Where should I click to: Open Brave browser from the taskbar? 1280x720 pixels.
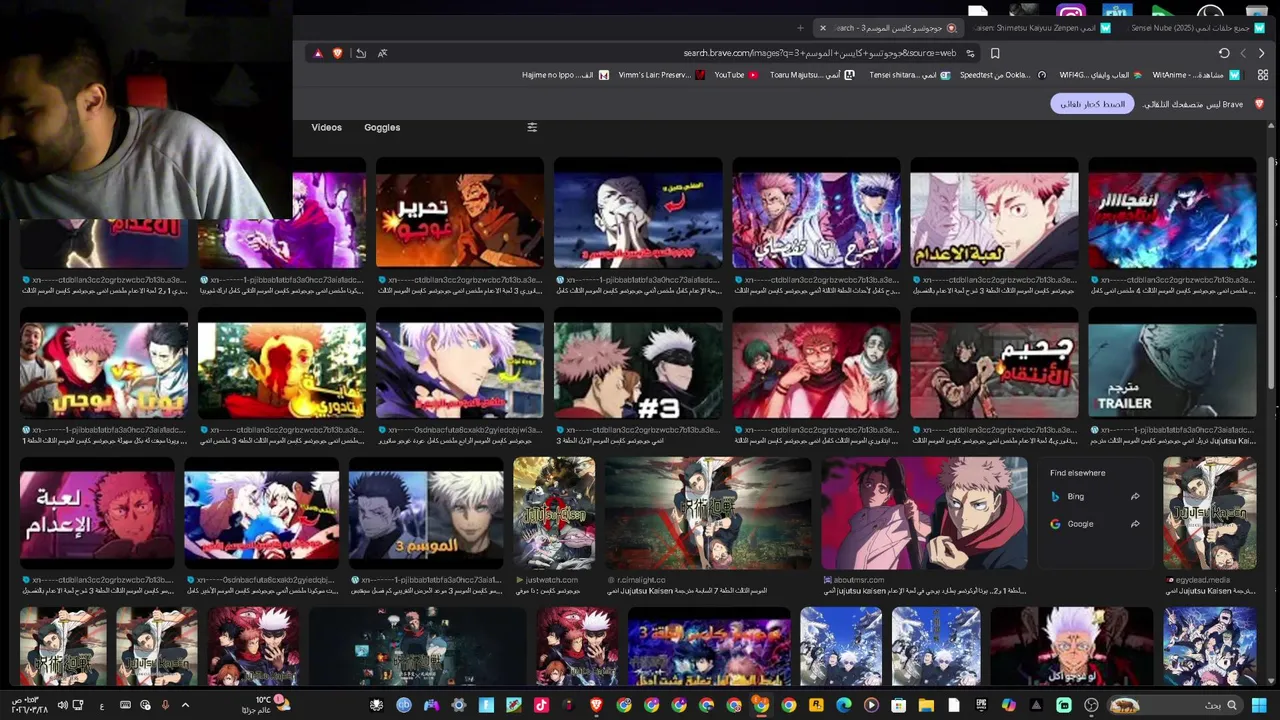[597, 705]
